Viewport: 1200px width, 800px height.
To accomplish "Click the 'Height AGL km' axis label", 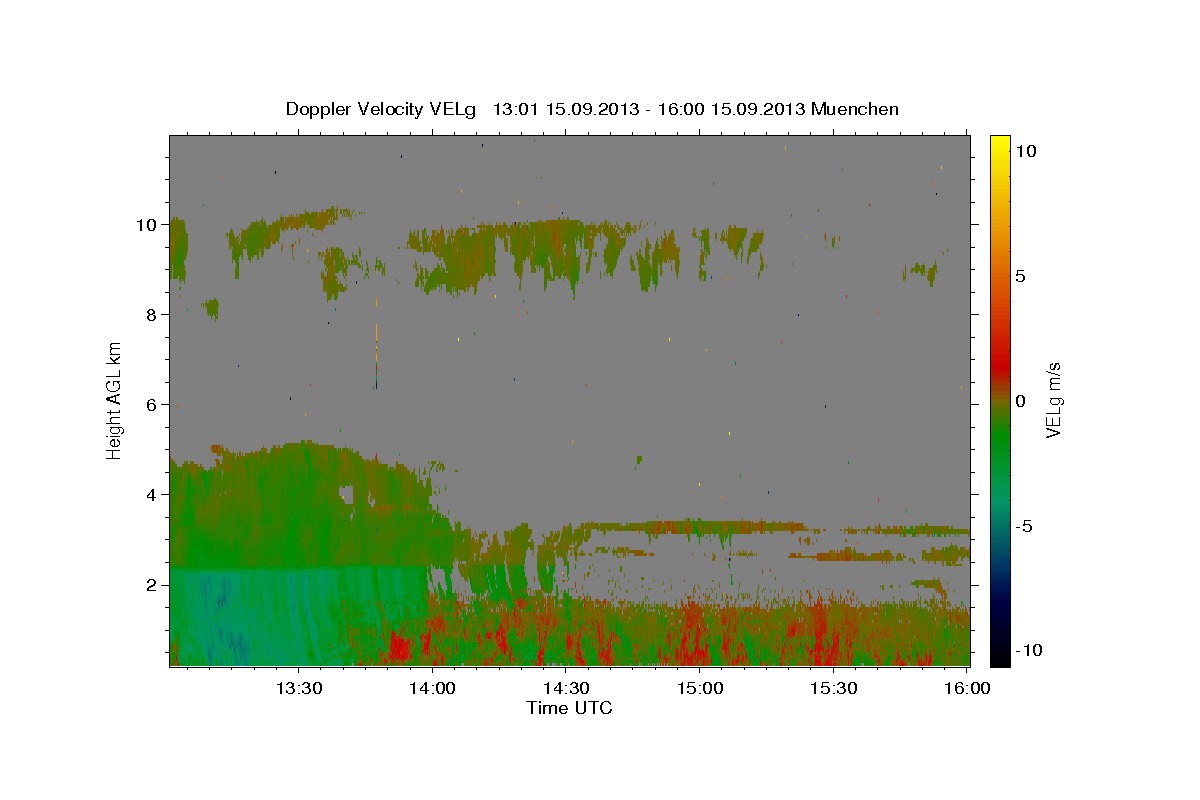I will click(114, 400).
